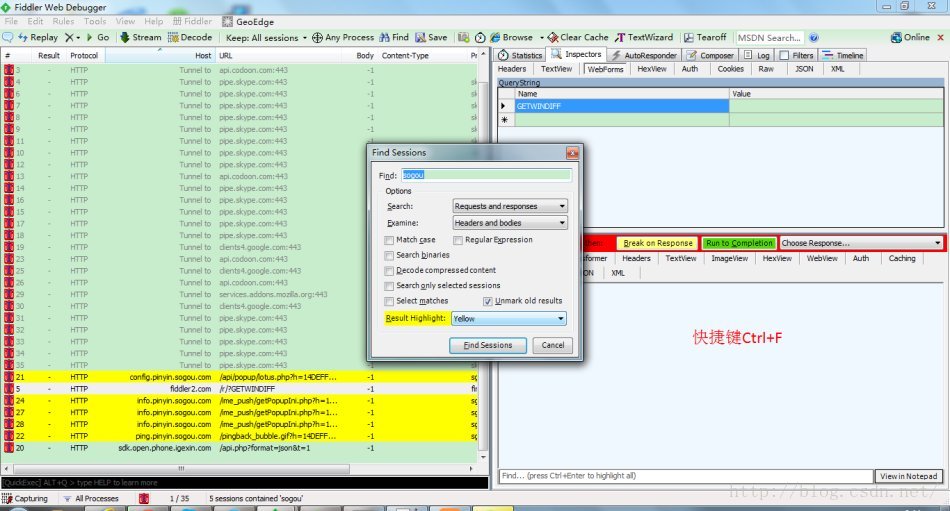
Task: Open the File menu
Action: [11, 21]
